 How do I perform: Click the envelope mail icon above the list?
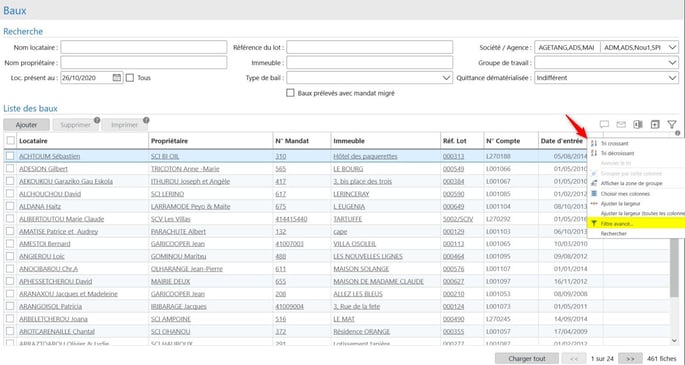tap(621, 125)
